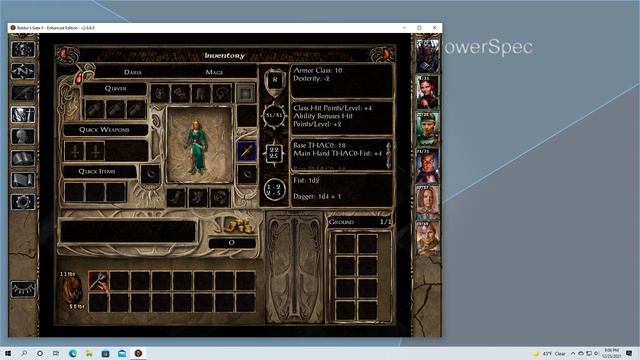Viewport: 640px width, 360px height.
Task: Open the Mail app from the taskbar
Action: click(122, 353)
